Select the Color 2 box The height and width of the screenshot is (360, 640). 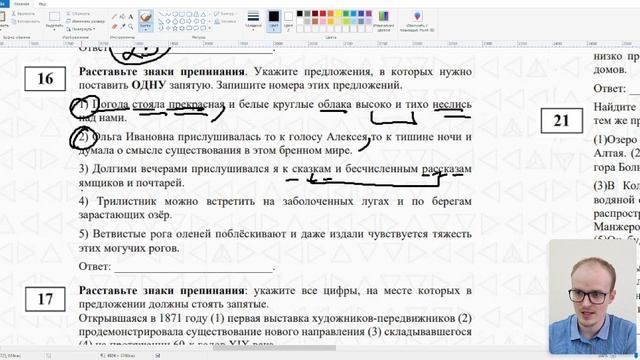coord(289,21)
